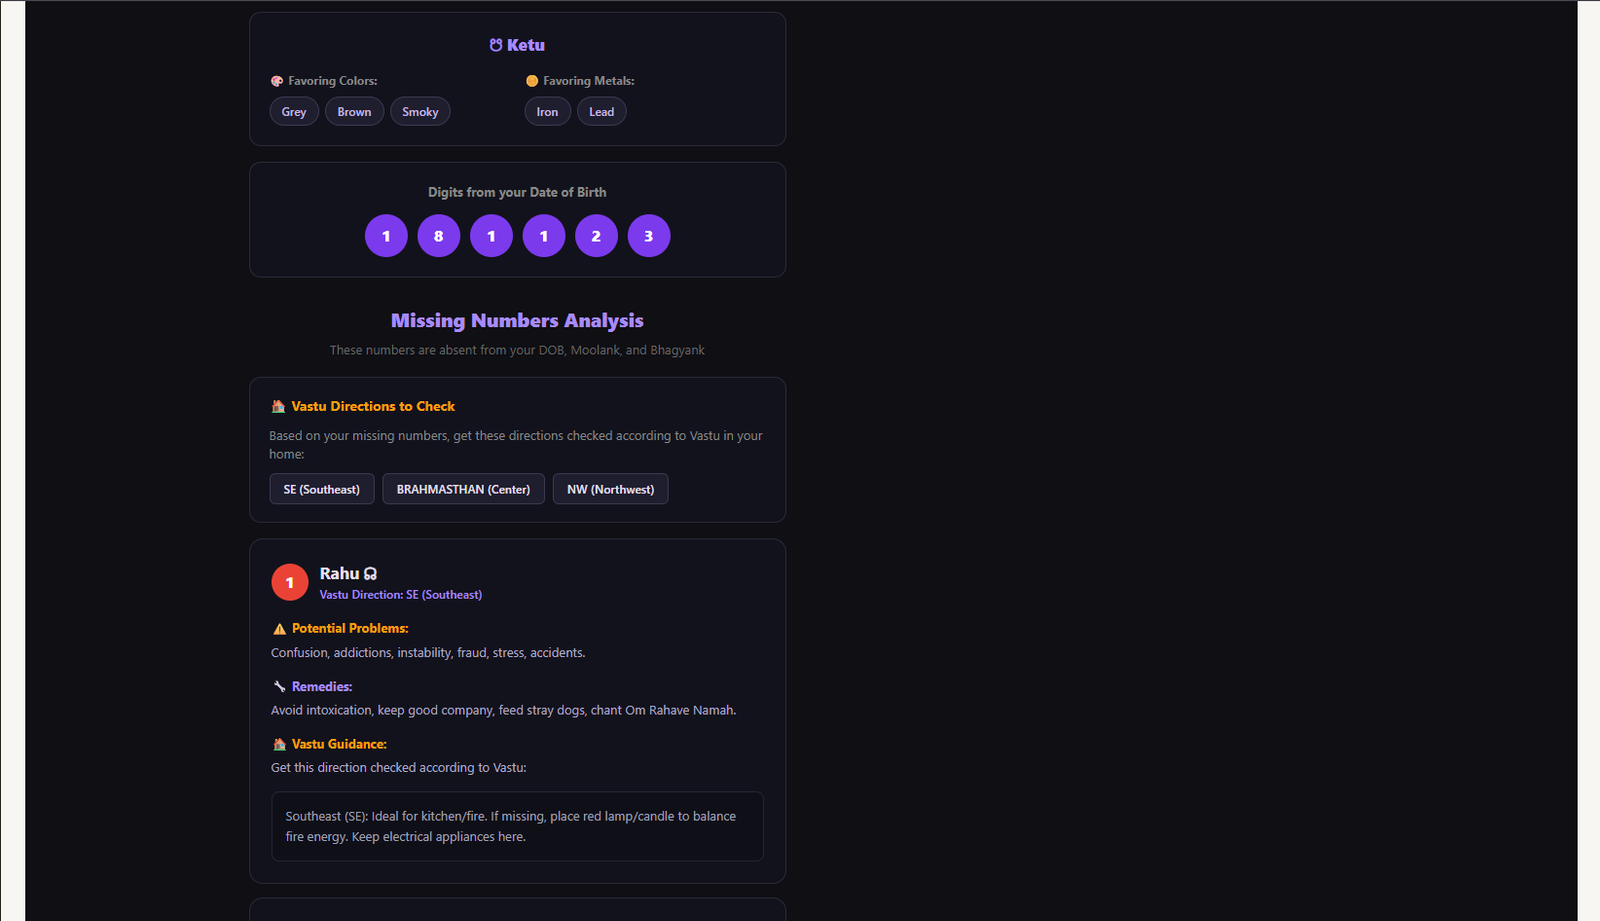Click the digit 3 birth date circle
This screenshot has width=1600, height=921.
click(x=648, y=236)
